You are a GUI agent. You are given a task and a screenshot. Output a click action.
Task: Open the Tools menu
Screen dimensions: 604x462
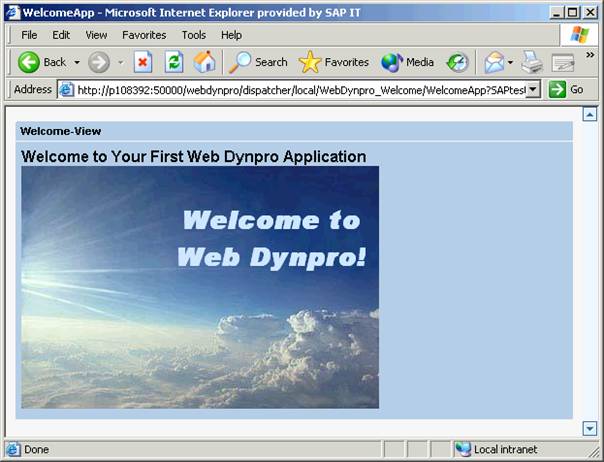coord(194,35)
